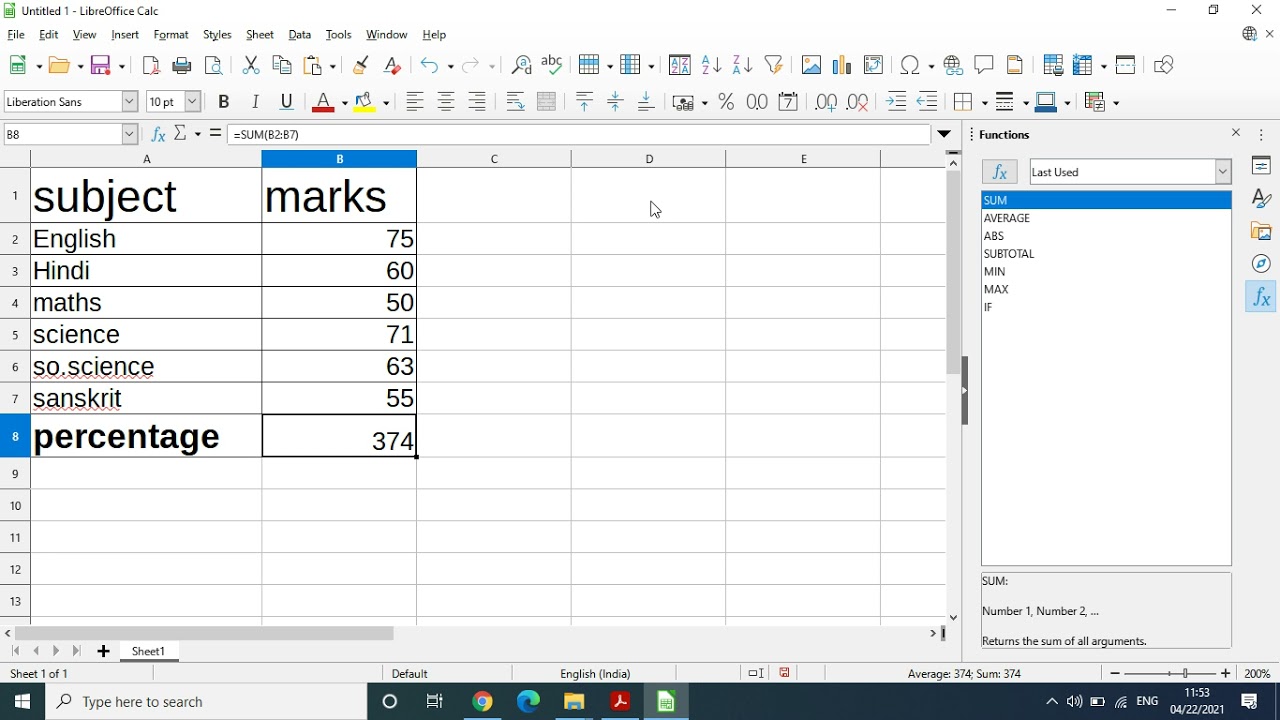1280x720 pixels.
Task: Open Font Name dropdown Liberation Sans
Action: [x=129, y=102]
